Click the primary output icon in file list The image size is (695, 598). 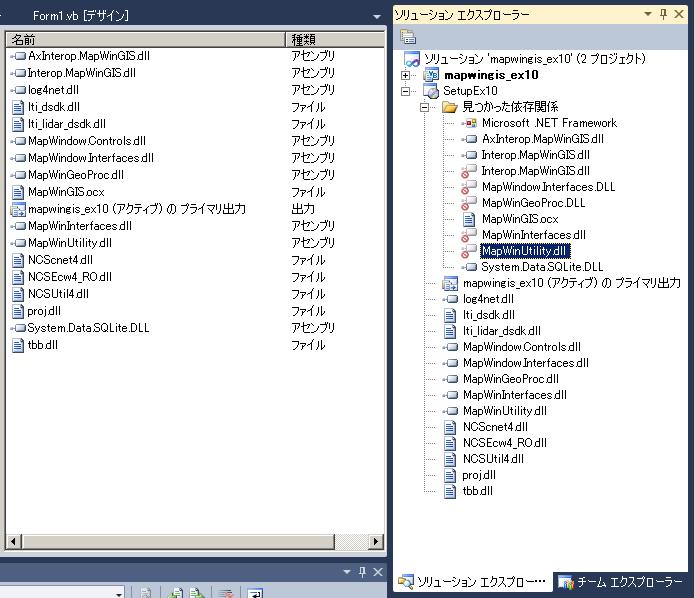click(18, 209)
